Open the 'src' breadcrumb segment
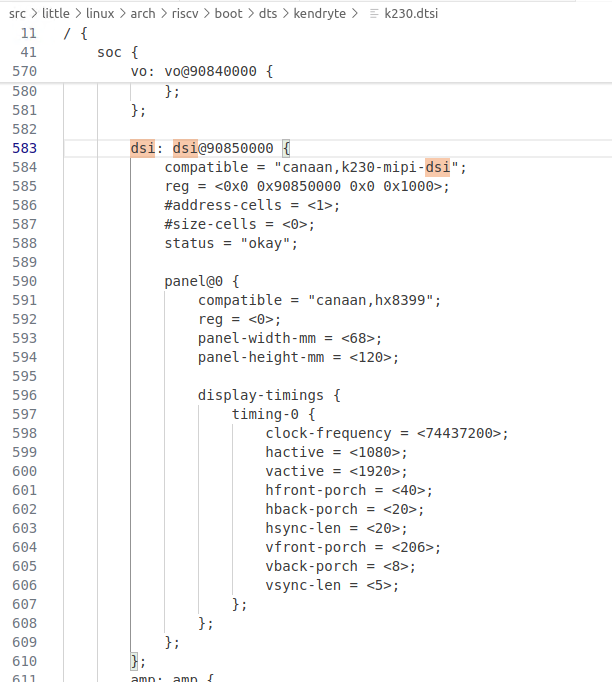The height and width of the screenshot is (682, 612). [x=17, y=14]
